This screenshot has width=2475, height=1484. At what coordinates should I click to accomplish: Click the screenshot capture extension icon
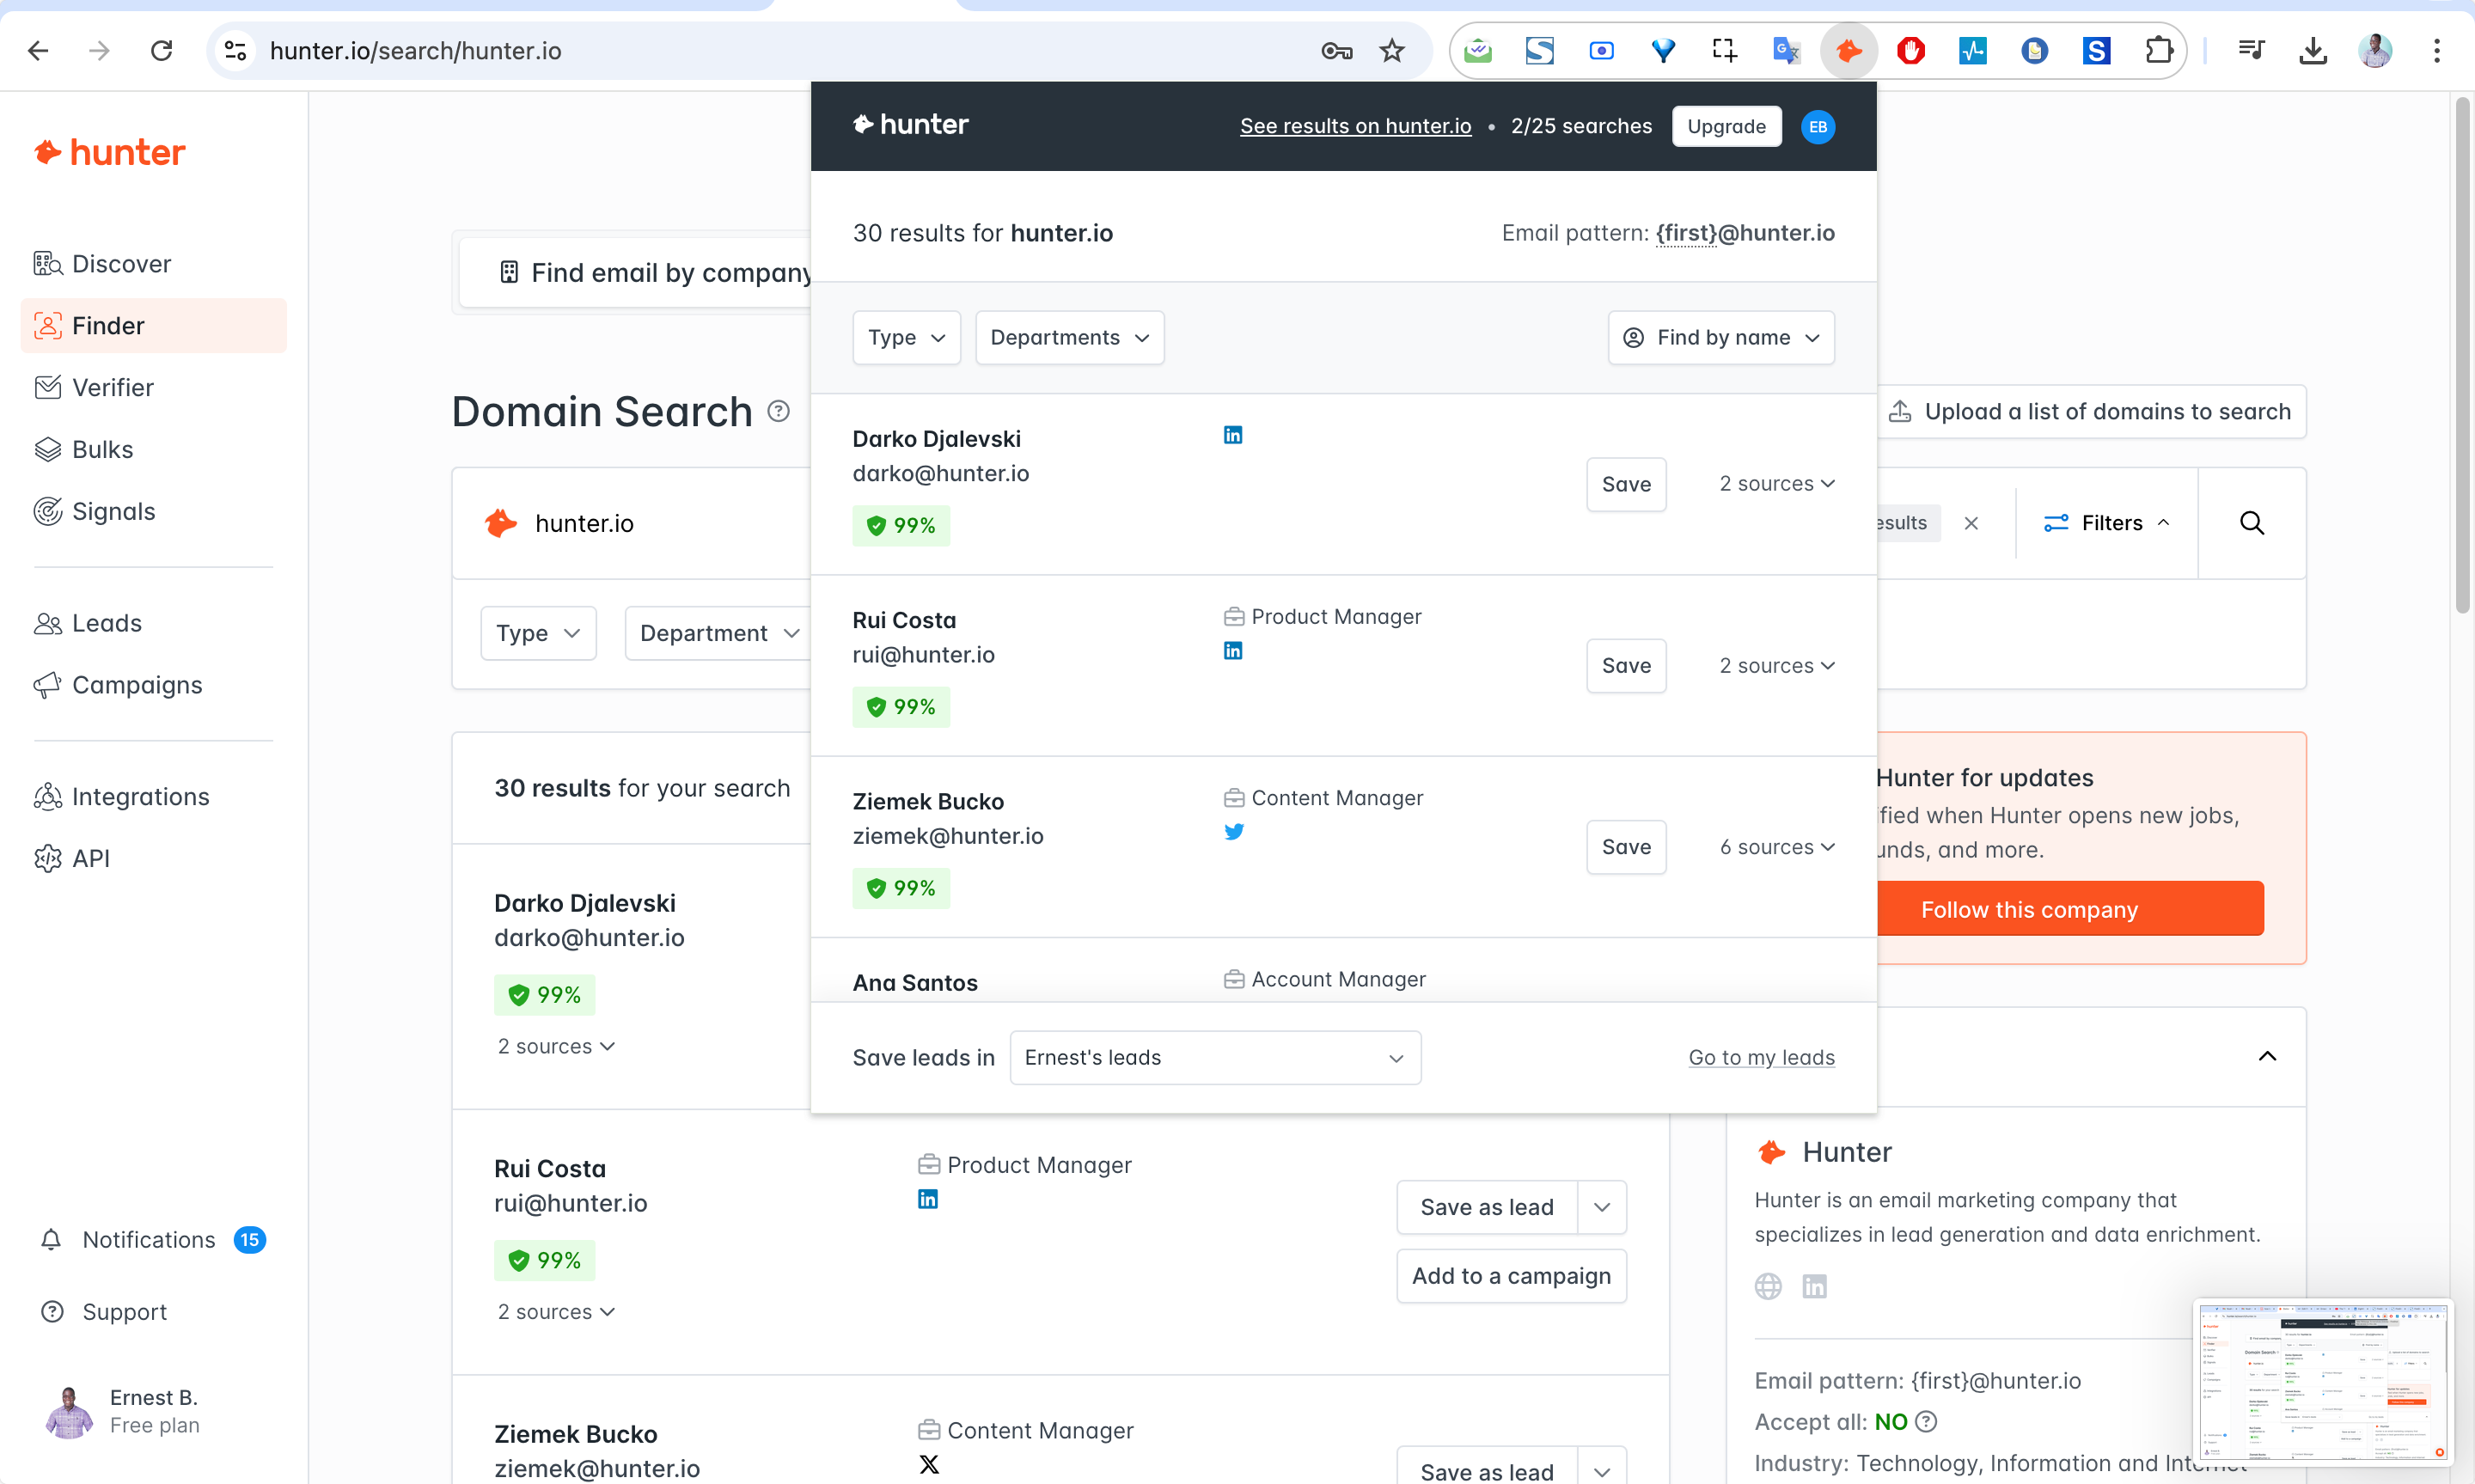tap(1724, 51)
